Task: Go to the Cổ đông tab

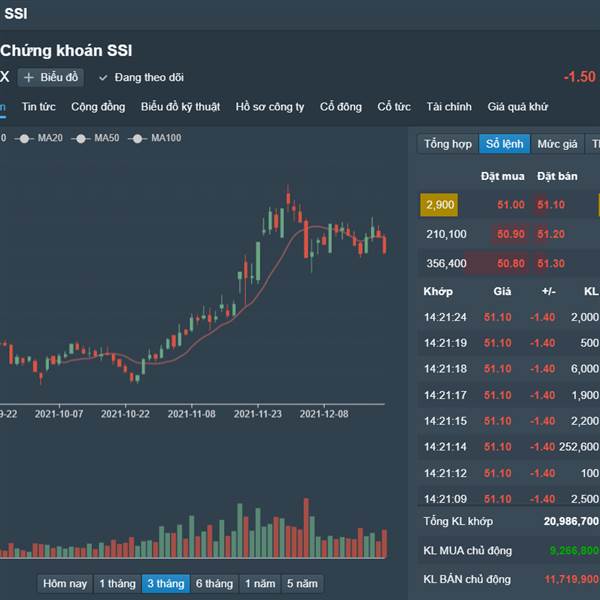Action: click(x=341, y=107)
